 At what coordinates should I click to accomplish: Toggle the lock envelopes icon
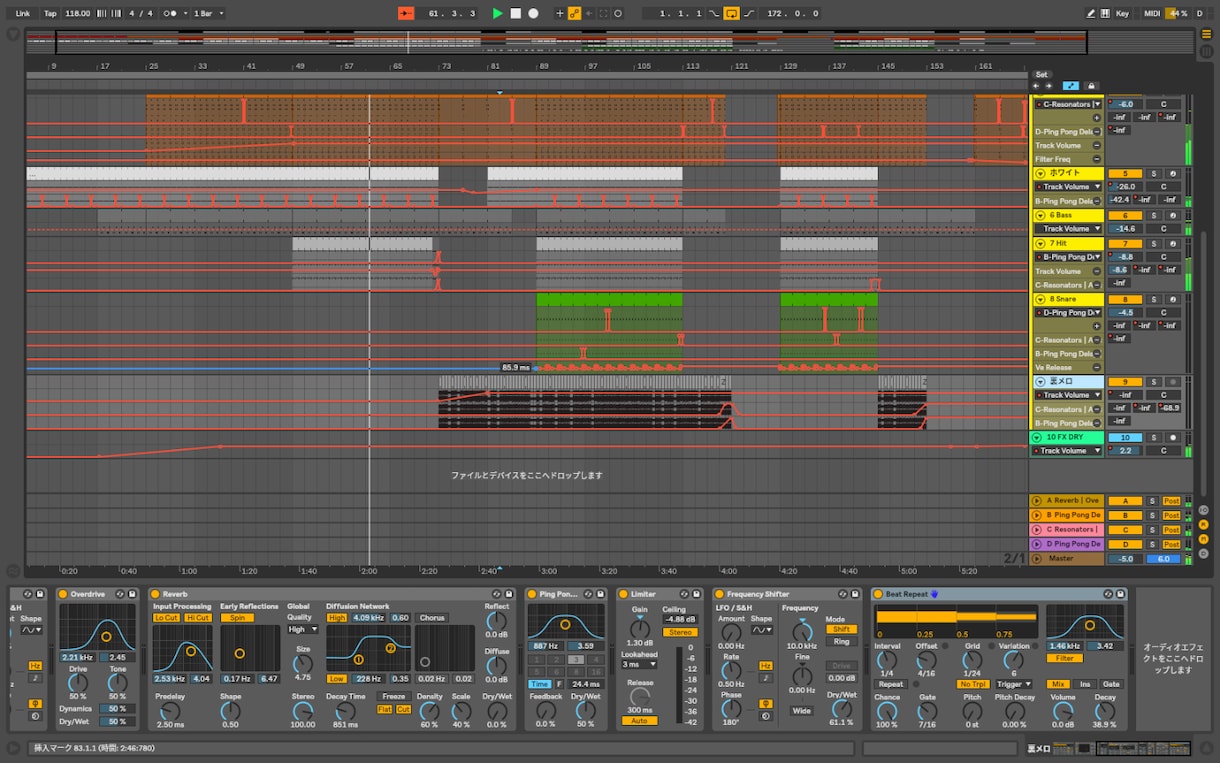(x=1091, y=86)
